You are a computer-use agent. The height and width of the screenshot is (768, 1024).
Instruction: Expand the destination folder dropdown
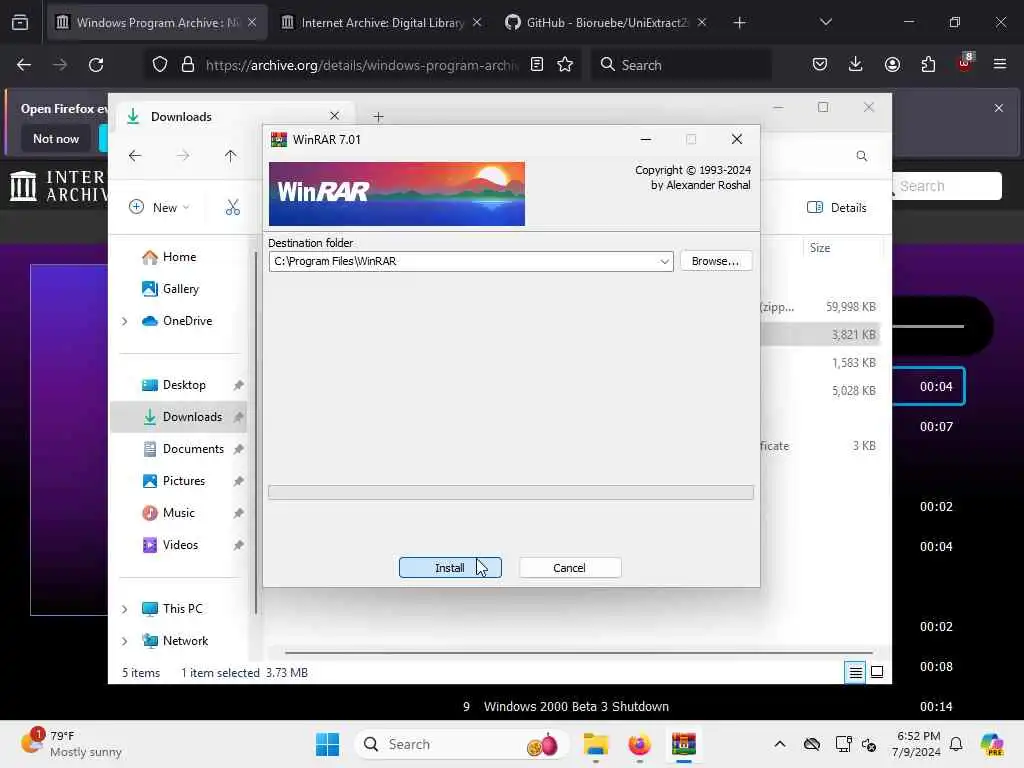click(x=664, y=261)
